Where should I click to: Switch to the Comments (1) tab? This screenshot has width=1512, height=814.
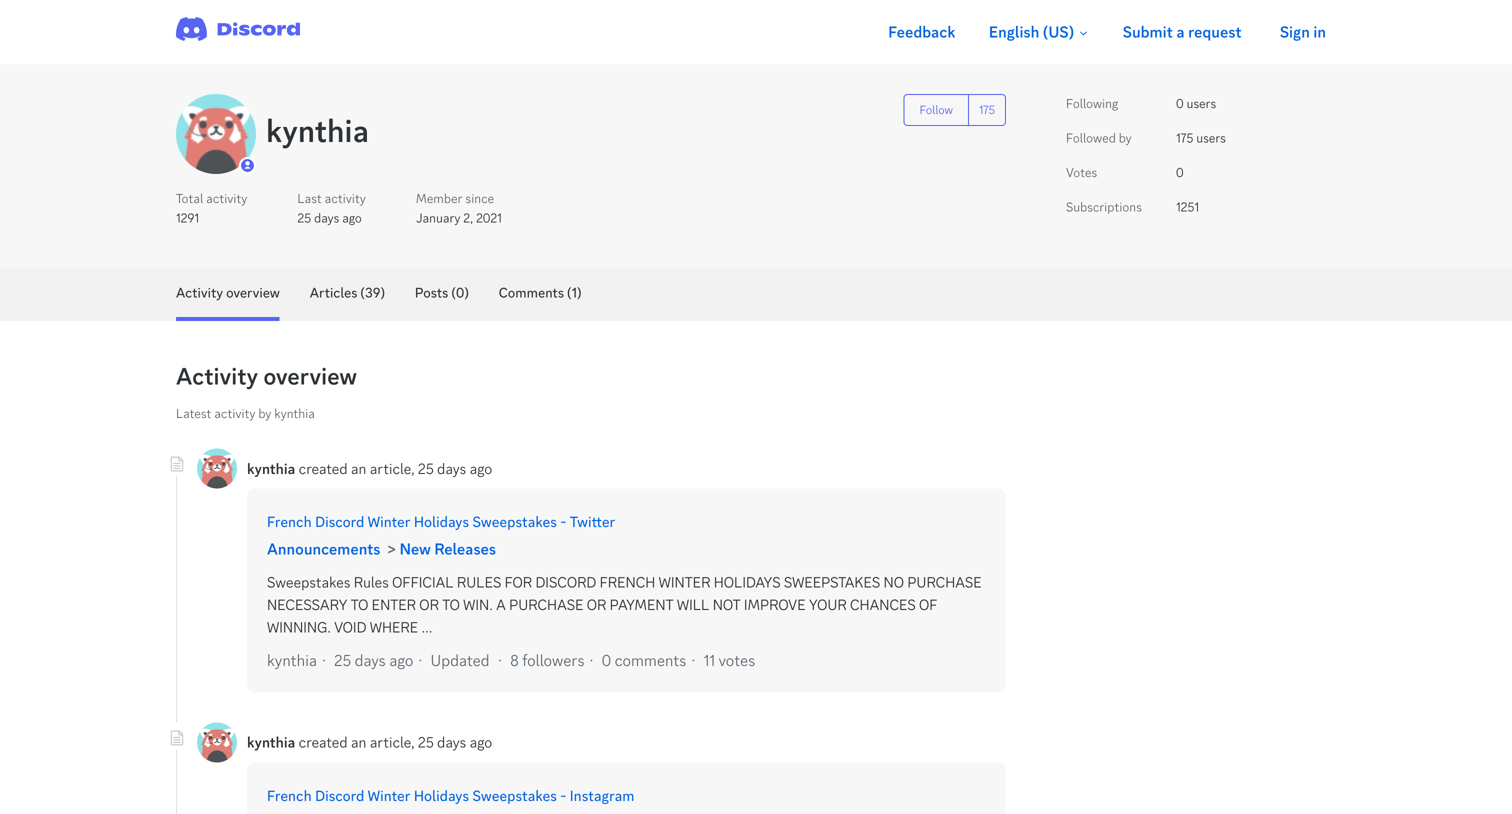540,293
